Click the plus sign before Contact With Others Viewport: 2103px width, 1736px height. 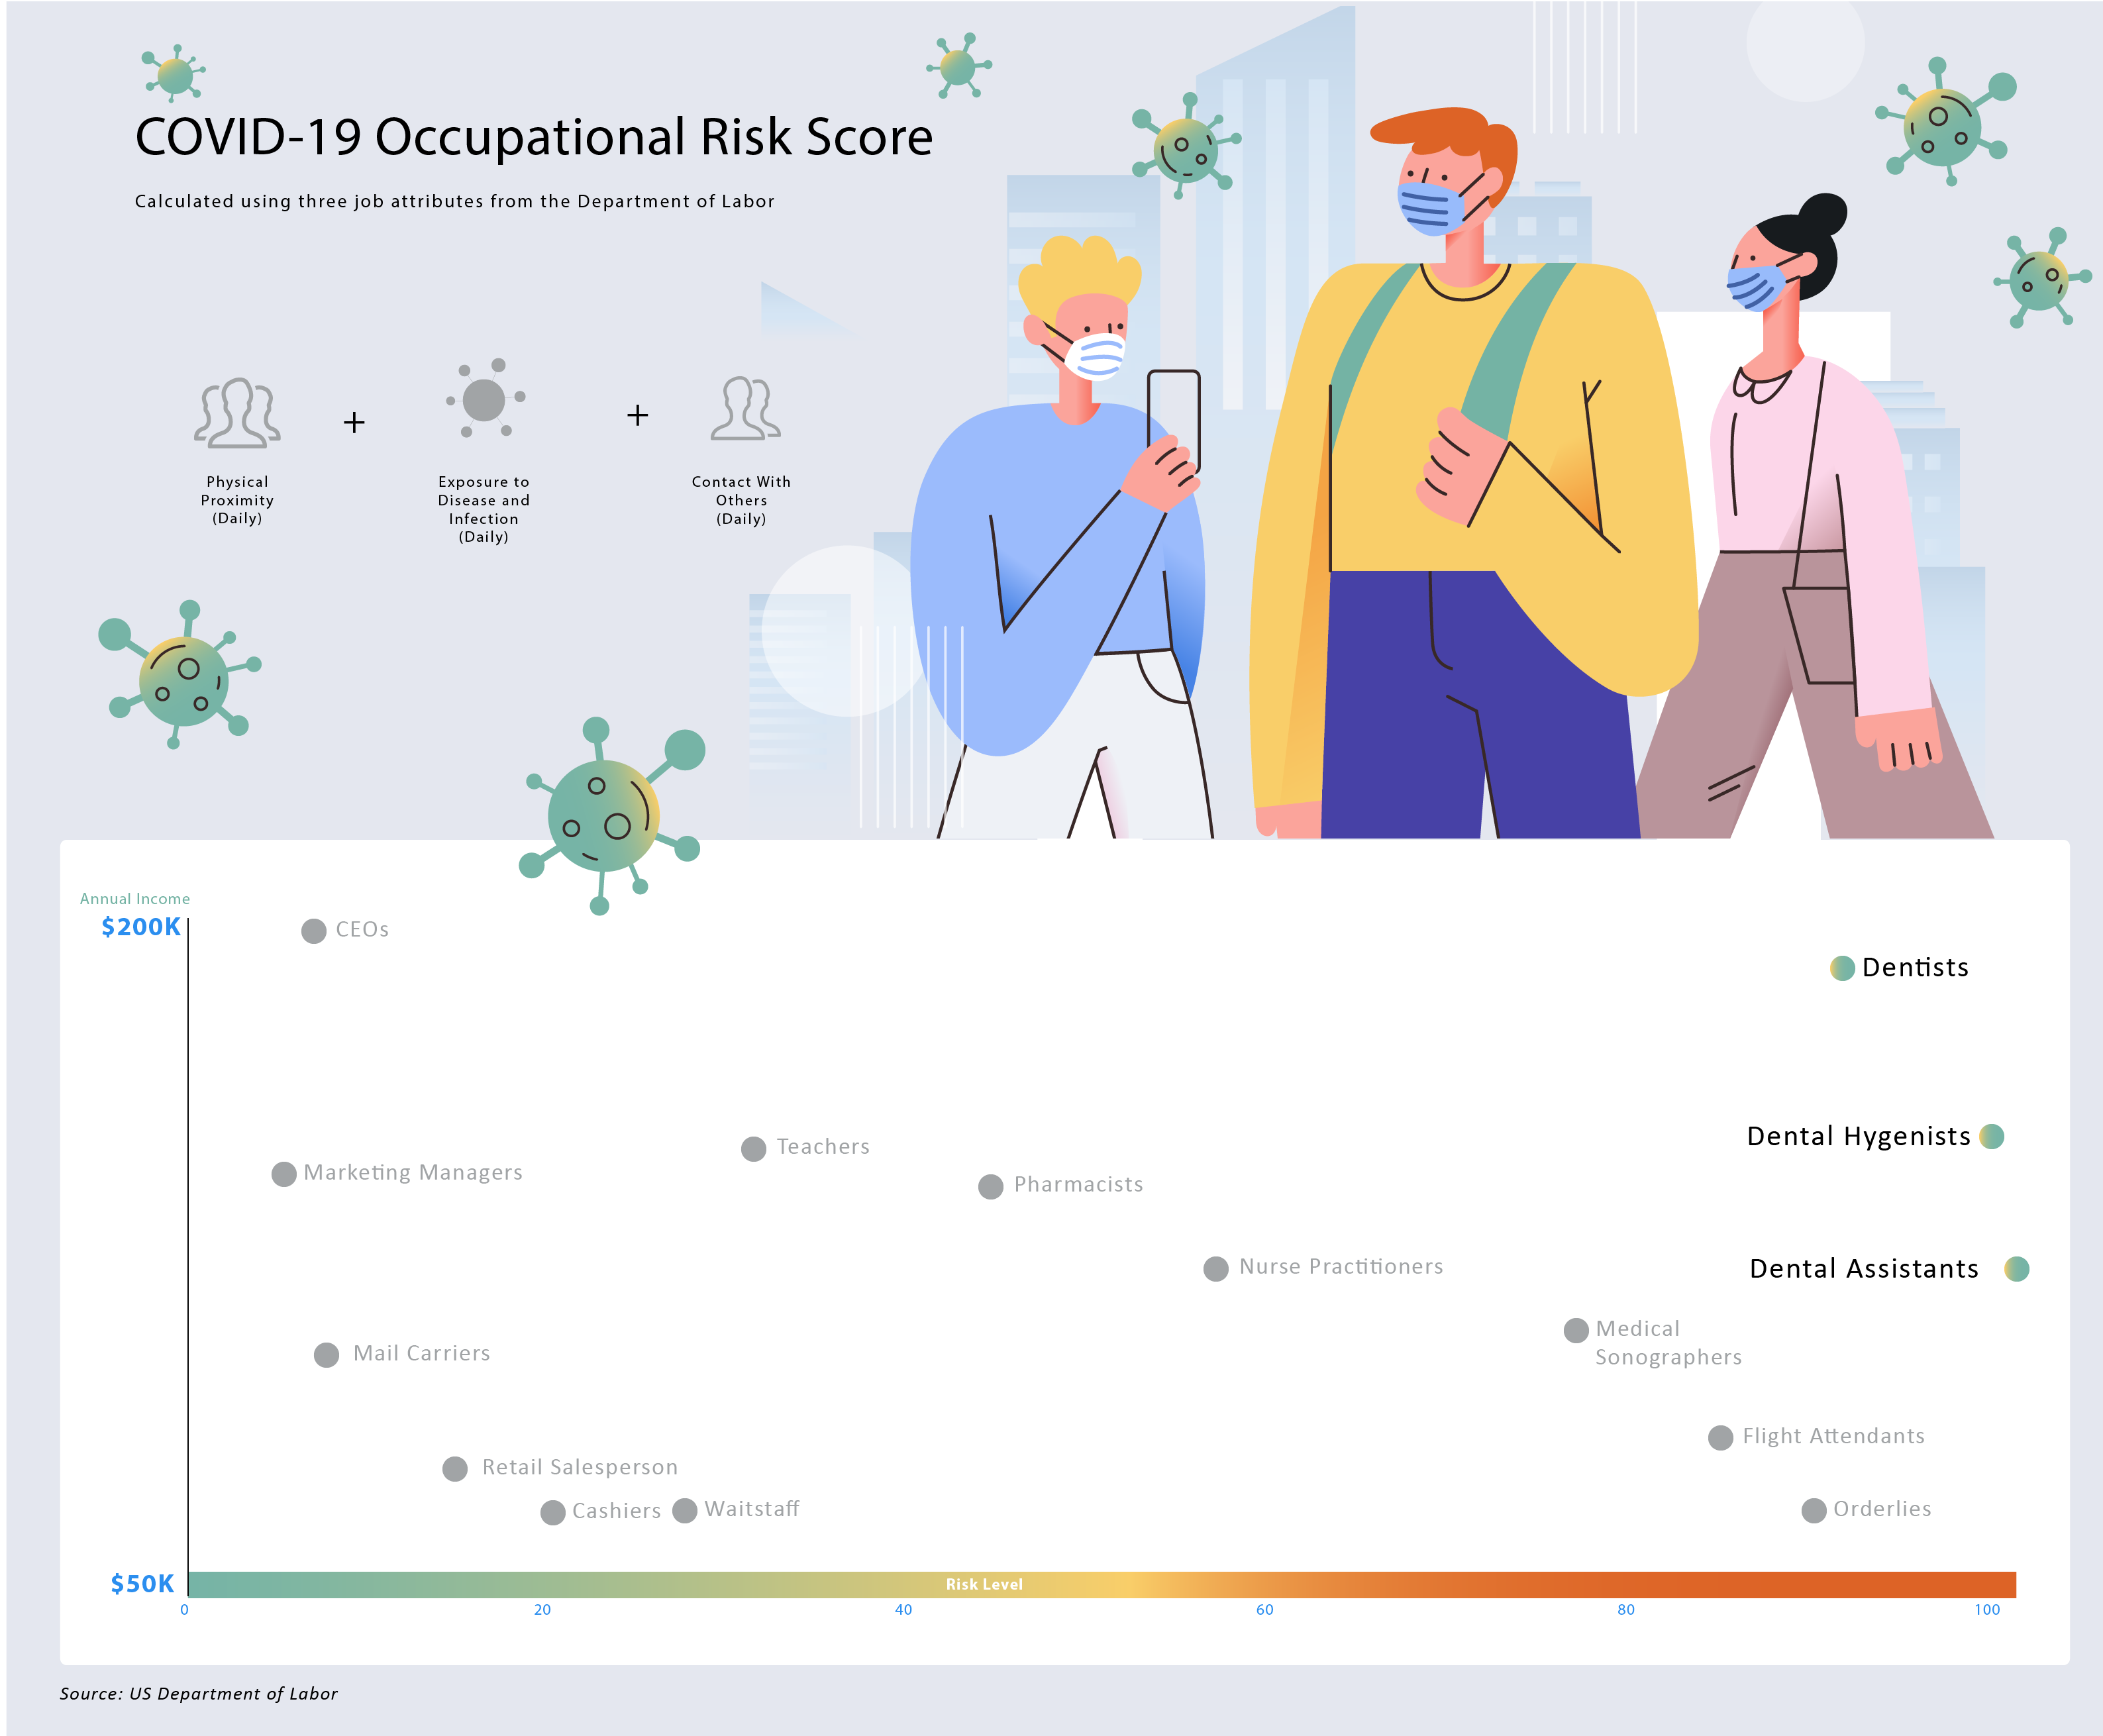click(x=638, y=416)
